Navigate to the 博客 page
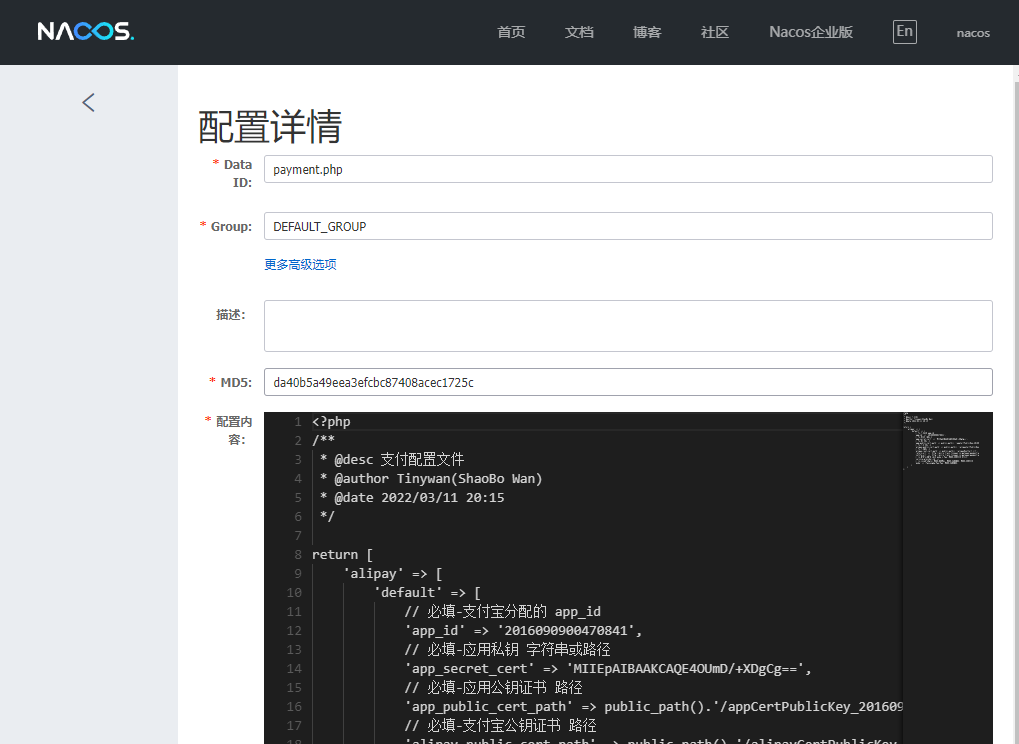Image resolution: width=1019 pixels, height=744 pixels. (647, 32)
